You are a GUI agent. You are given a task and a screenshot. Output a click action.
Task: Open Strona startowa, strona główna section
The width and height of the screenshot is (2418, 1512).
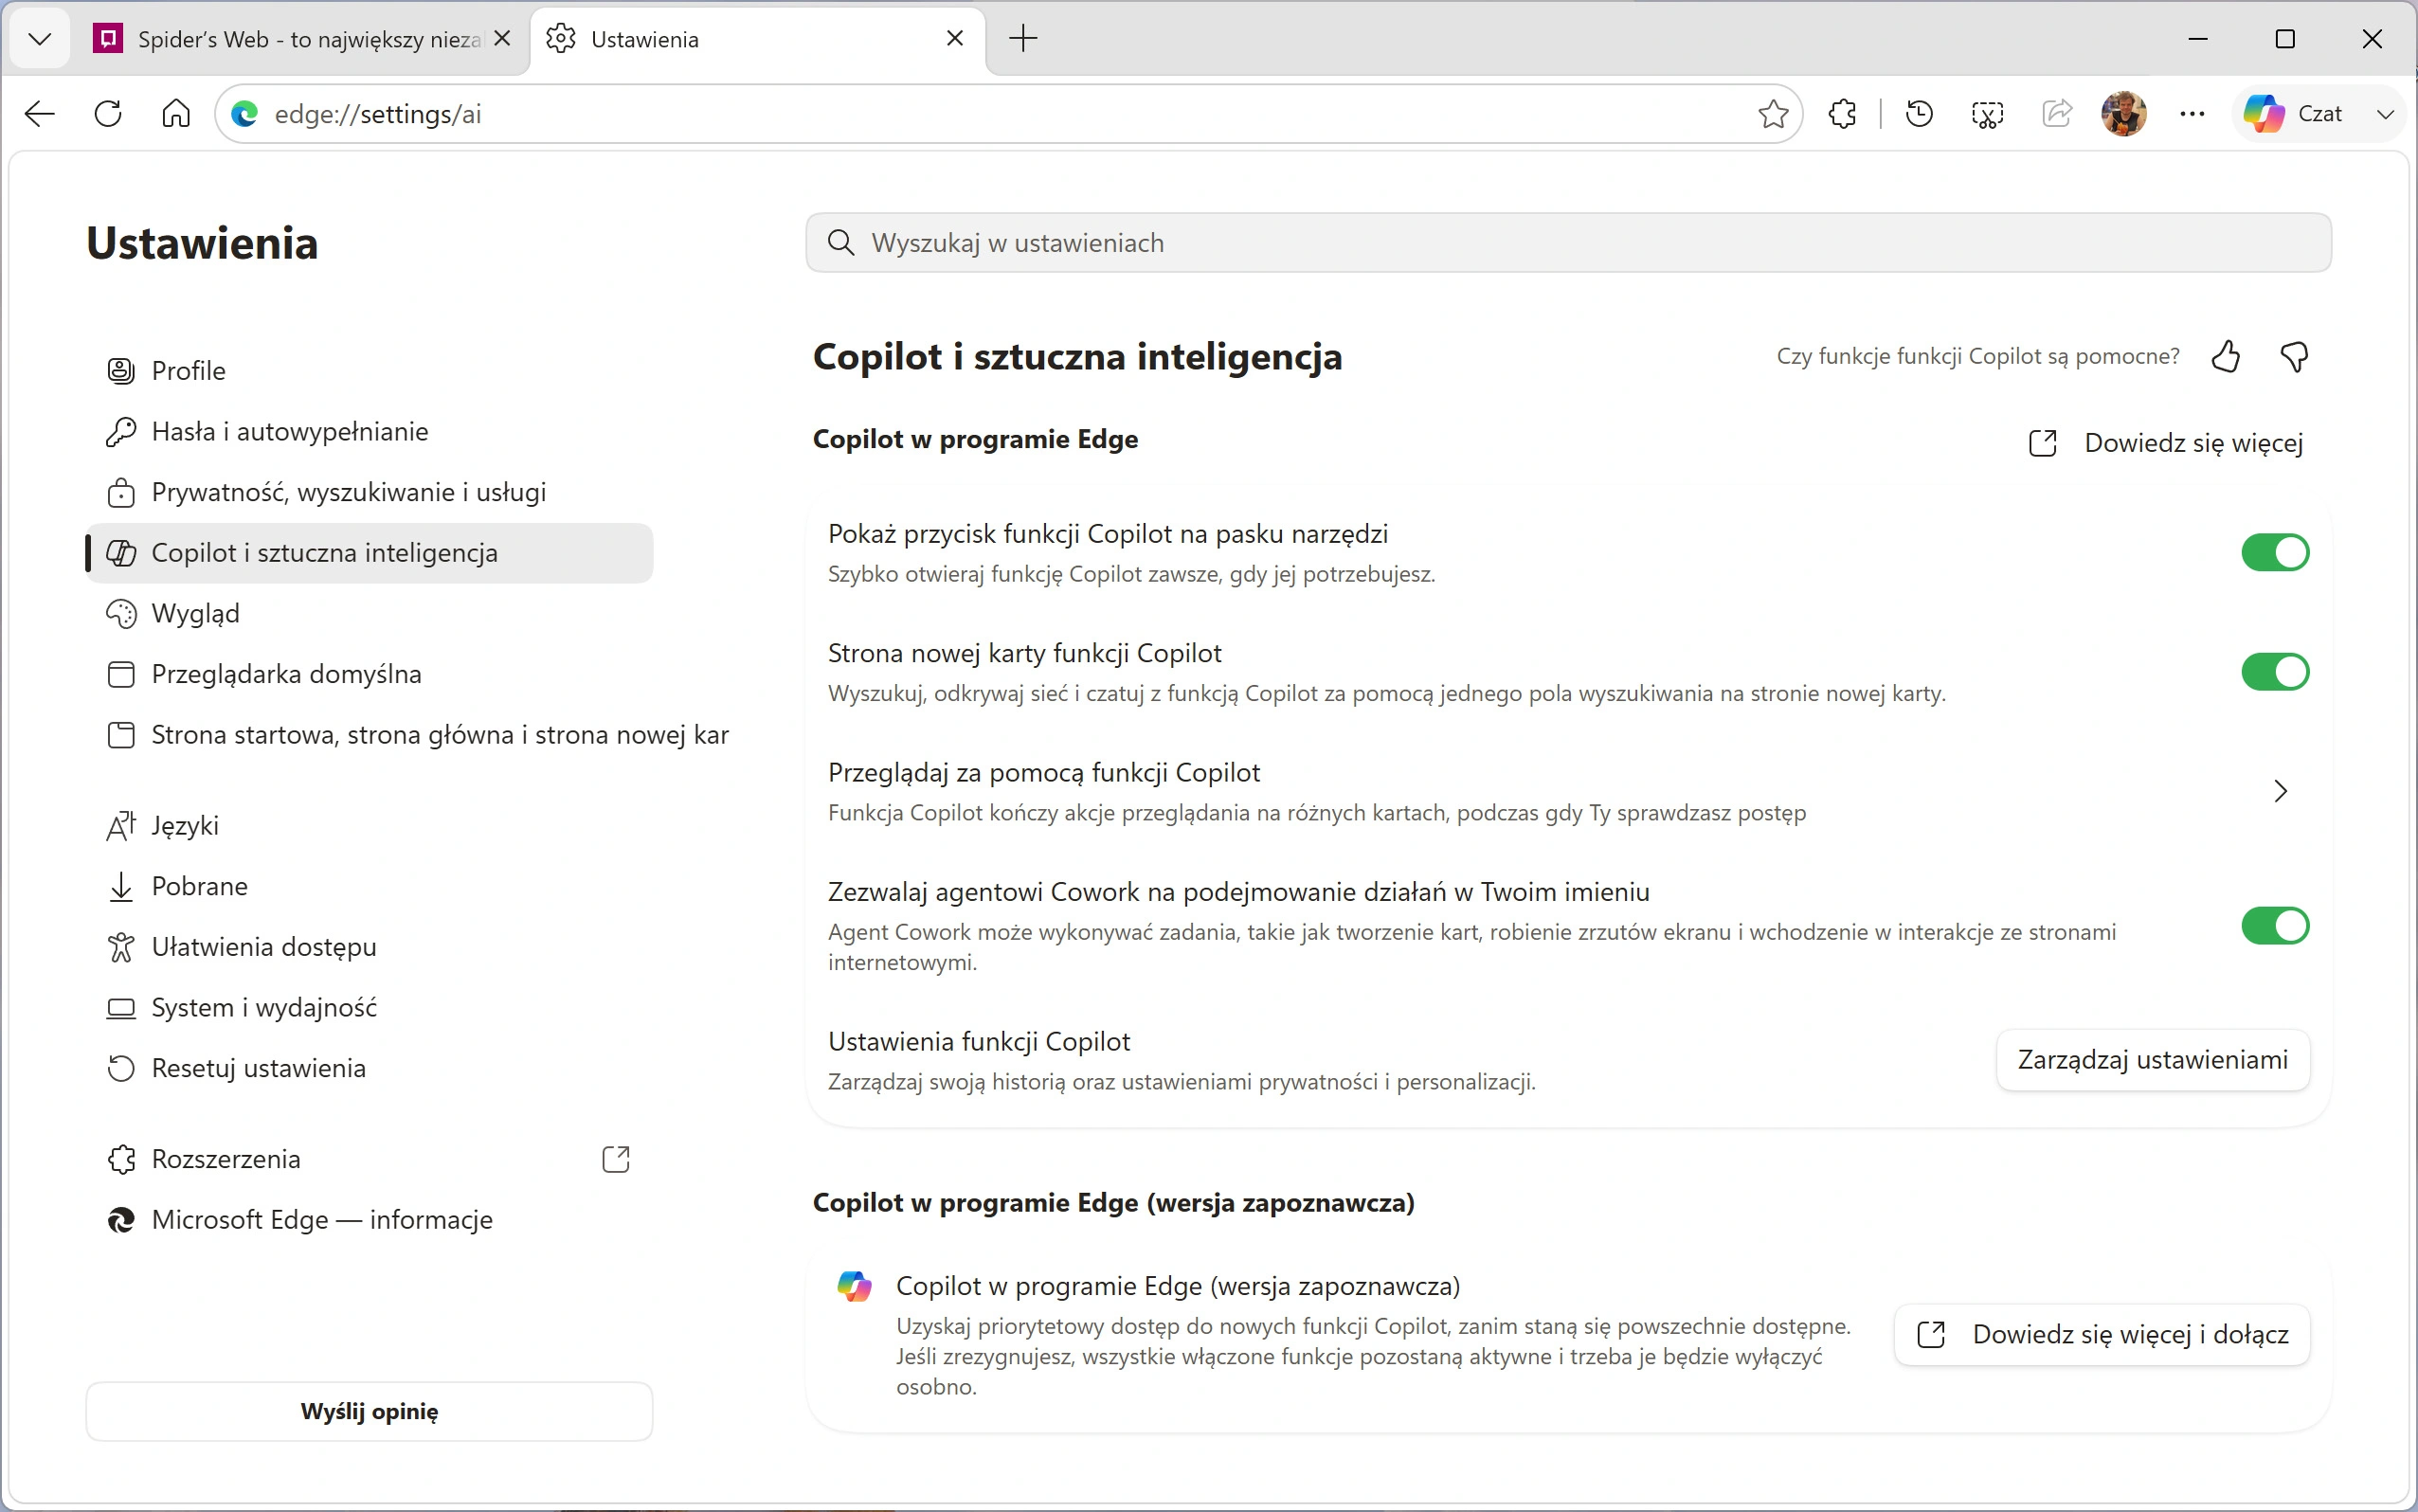[410, 735]
